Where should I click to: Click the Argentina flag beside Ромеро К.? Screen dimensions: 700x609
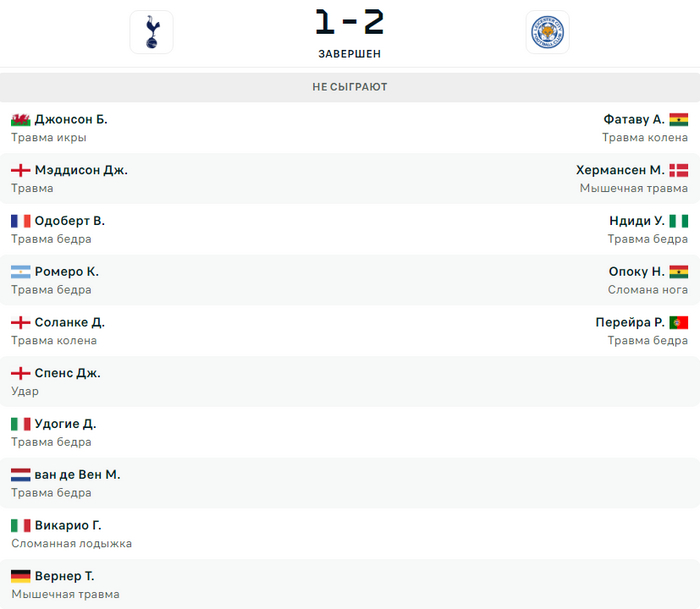pos(20,272)
